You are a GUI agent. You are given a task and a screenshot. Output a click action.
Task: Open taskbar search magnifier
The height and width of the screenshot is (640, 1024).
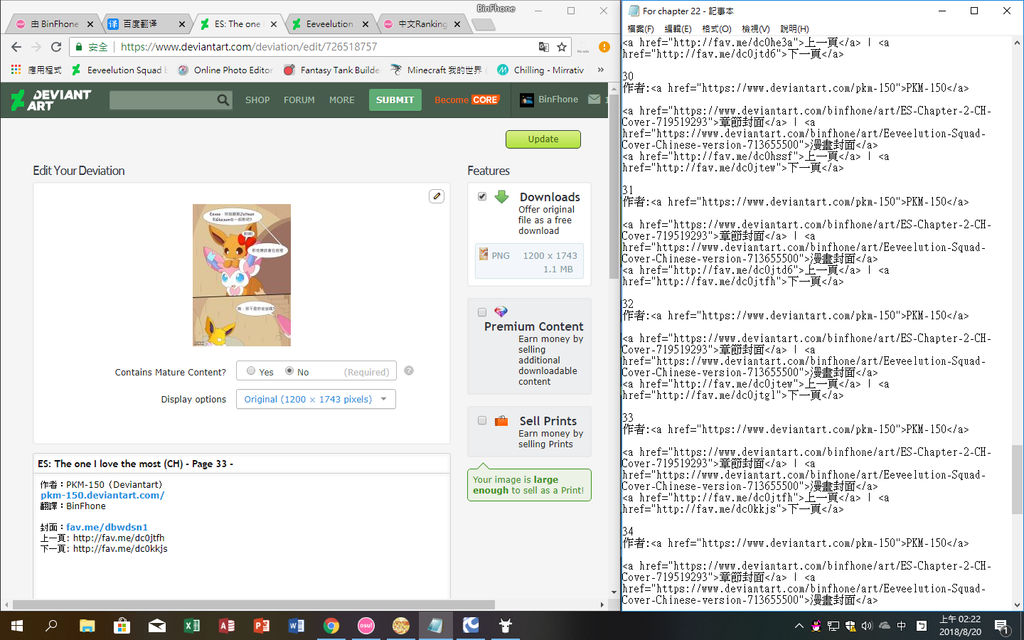click(x=51, y=626)
